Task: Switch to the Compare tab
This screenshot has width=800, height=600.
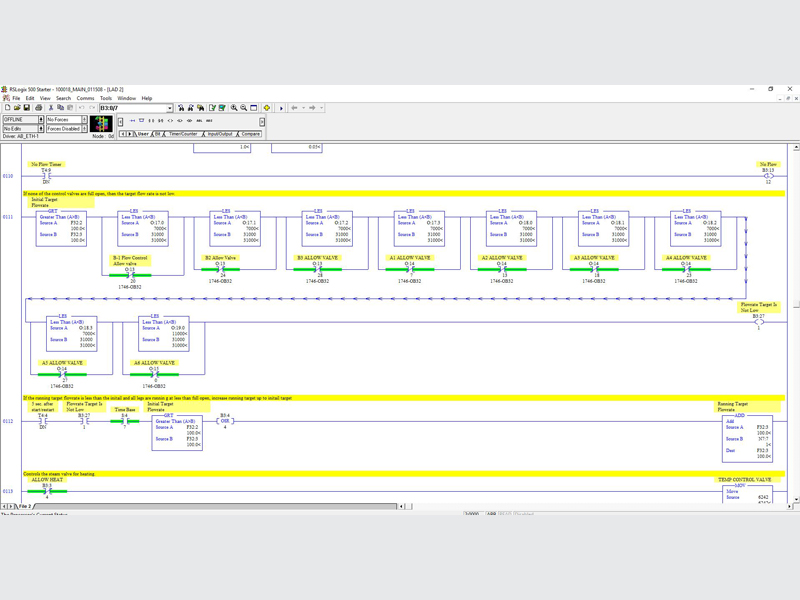Action: click(x=250, y=134)
